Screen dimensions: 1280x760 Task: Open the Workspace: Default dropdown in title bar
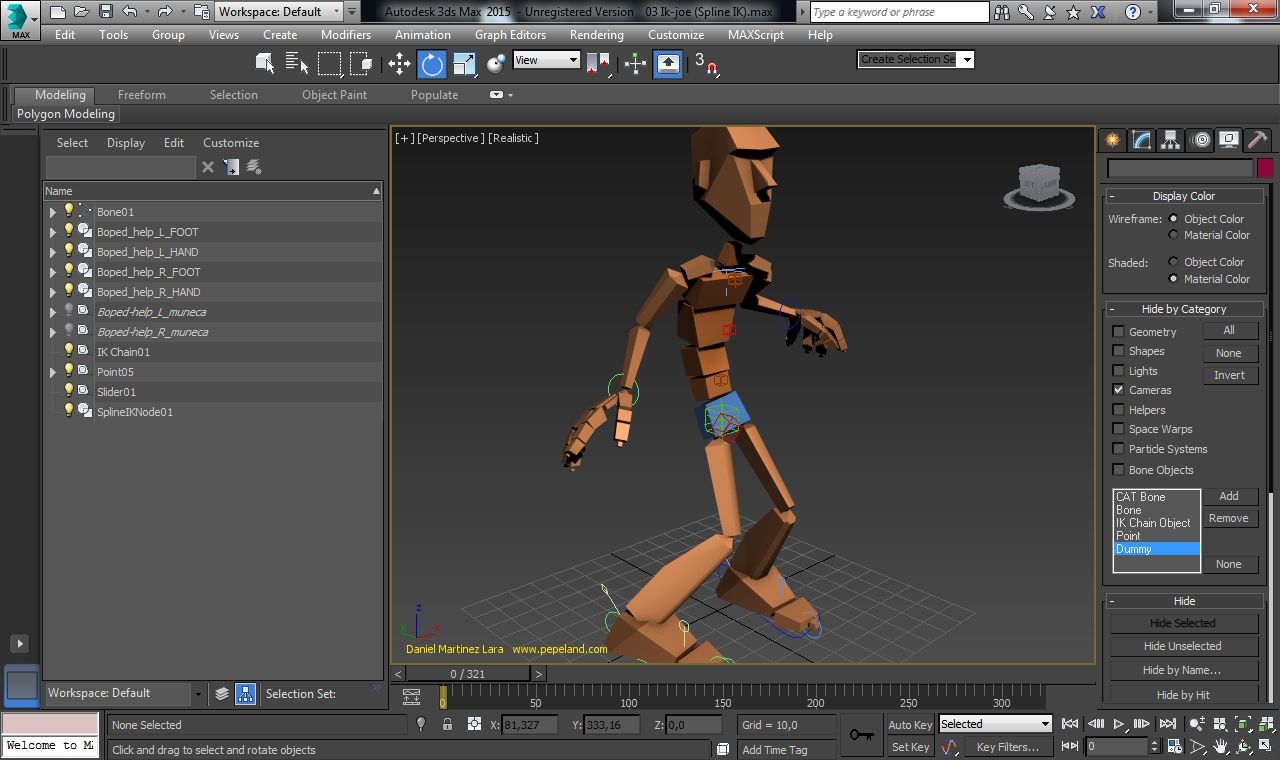(x=279, y=12)
